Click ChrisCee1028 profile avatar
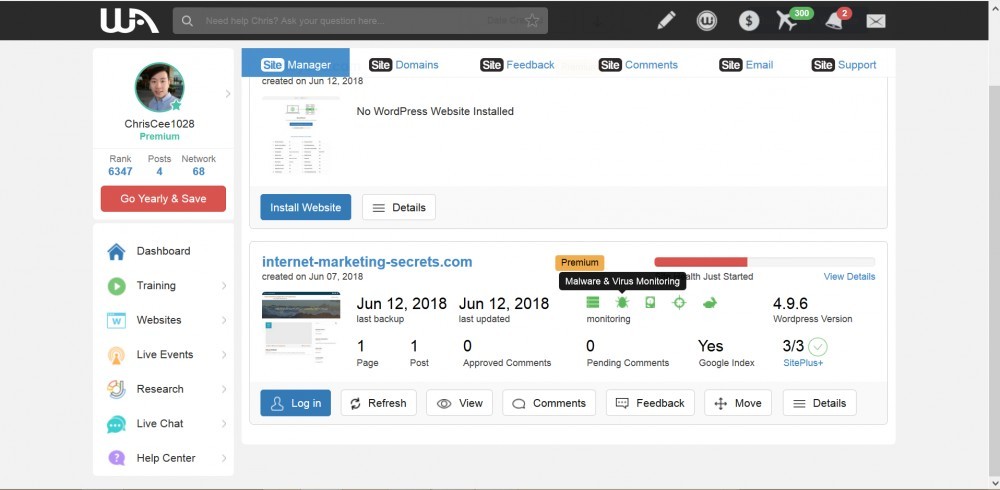This screenshot has height=490, width=1000. (x=159, y=87)
